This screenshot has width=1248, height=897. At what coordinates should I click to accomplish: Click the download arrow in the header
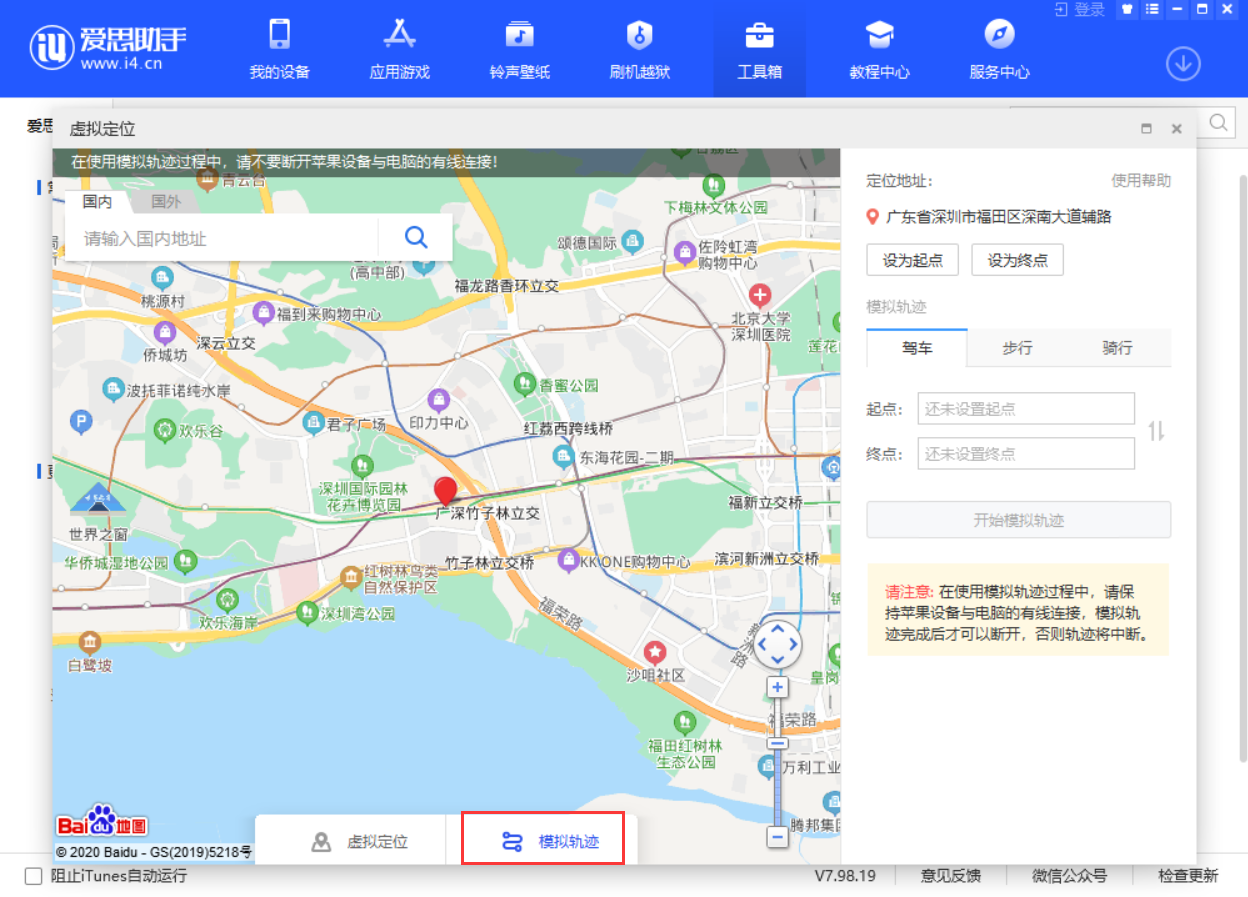[x=1183, y=63]
